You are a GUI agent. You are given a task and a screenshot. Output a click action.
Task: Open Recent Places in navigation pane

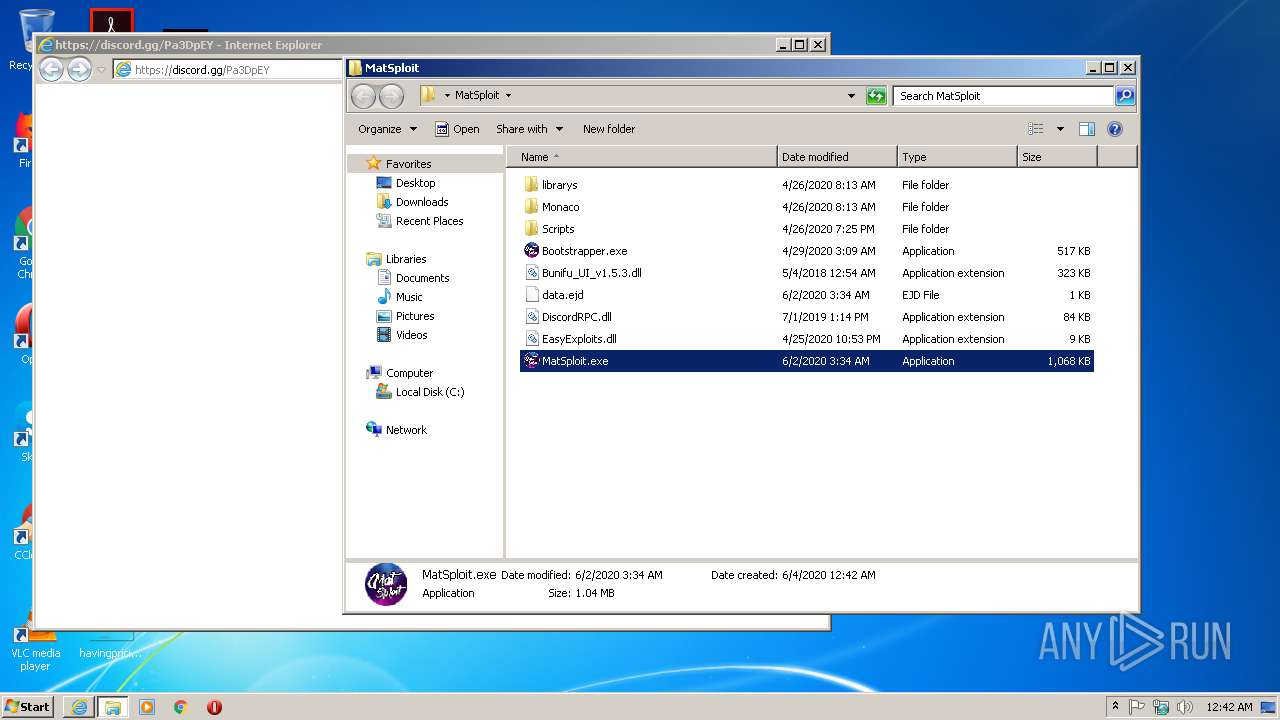[x=429, y=221]
